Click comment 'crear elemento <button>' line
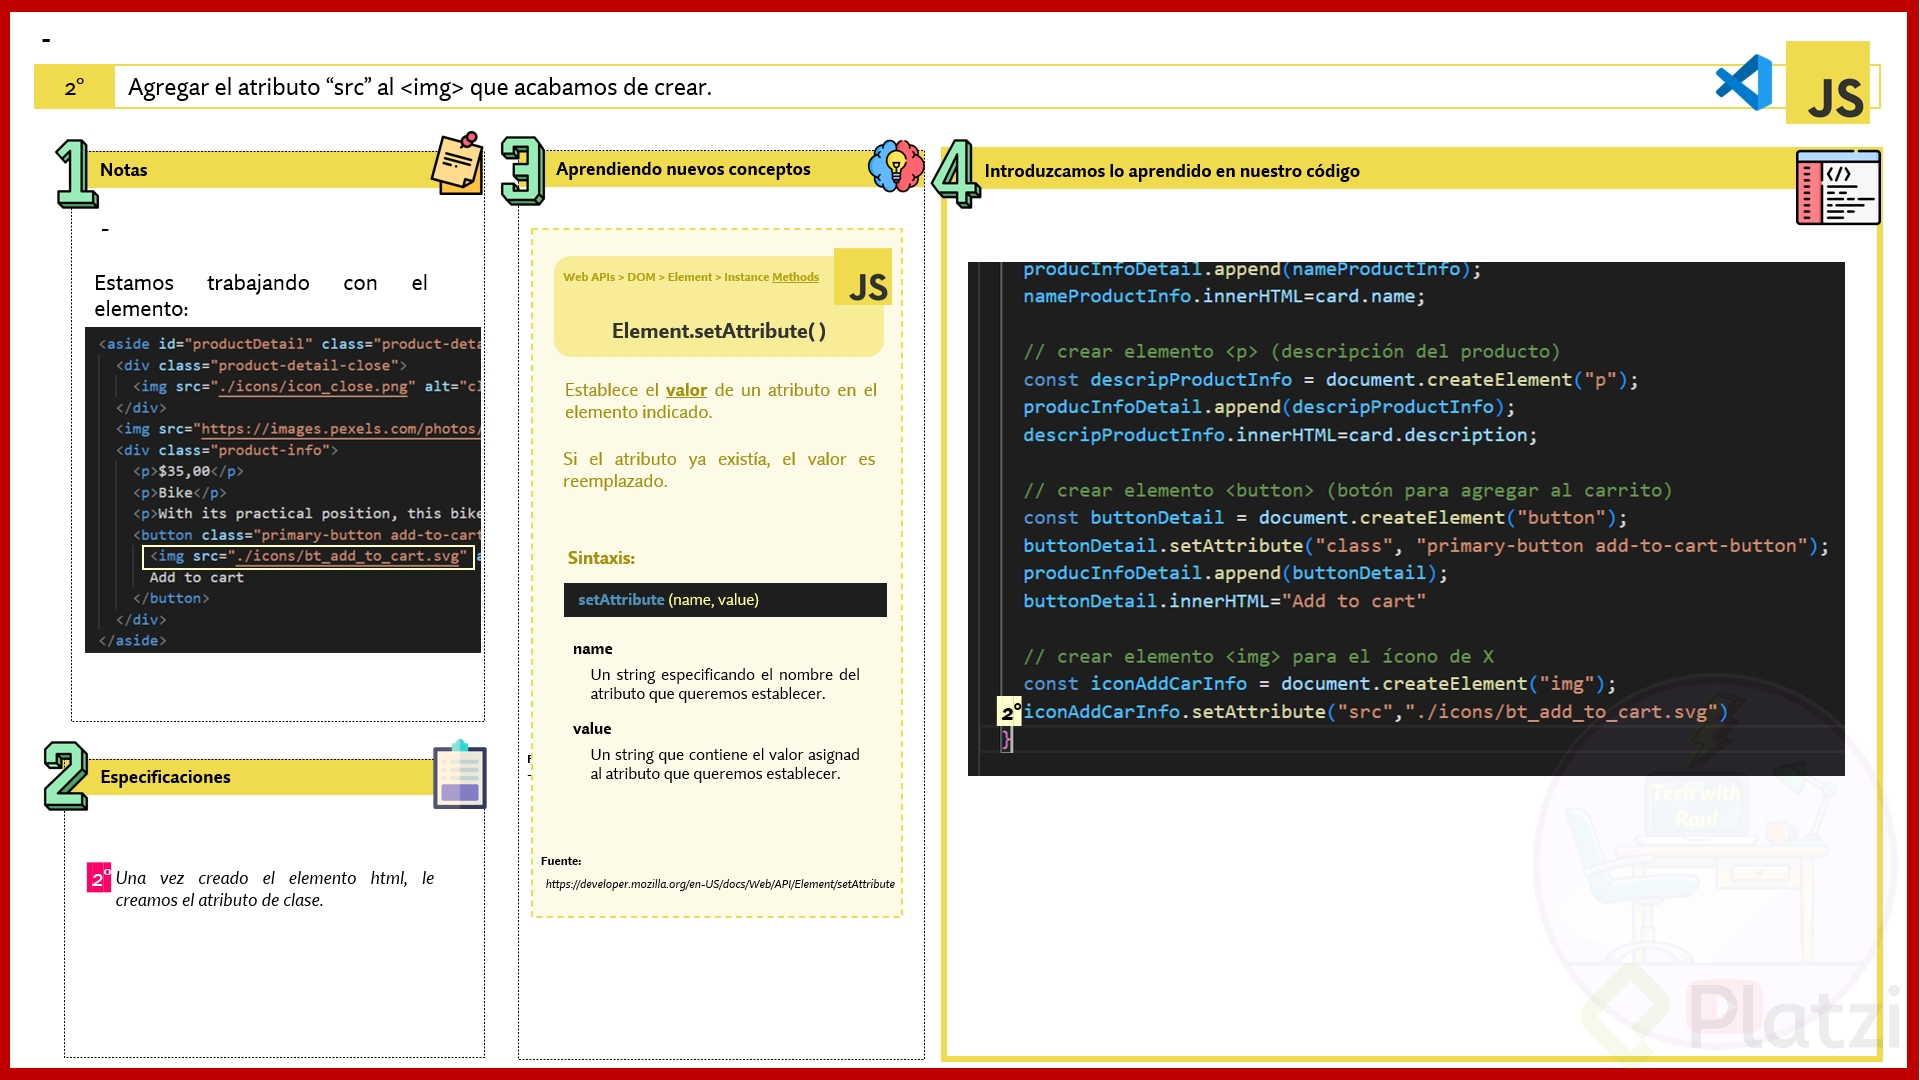 pos(1347,491)
